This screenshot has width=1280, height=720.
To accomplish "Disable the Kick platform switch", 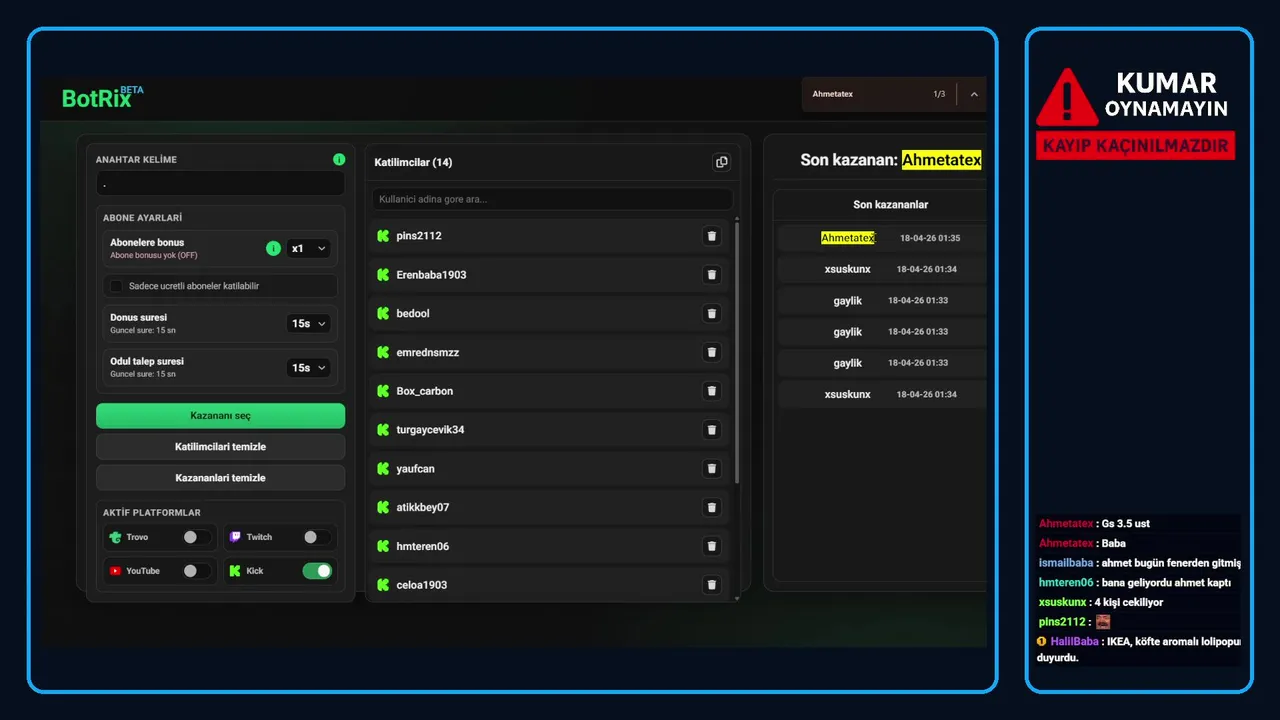I will [317, 571].
